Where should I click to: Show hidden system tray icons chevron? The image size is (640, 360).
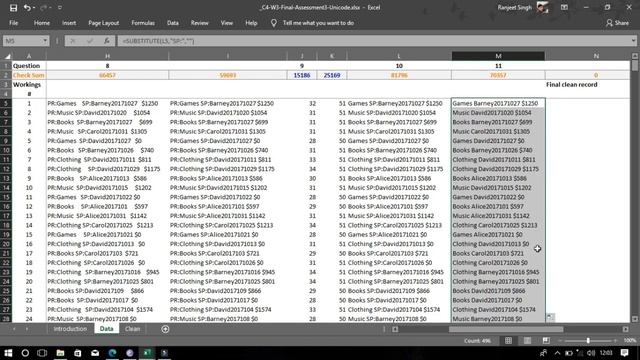click(x=557, y=353)
